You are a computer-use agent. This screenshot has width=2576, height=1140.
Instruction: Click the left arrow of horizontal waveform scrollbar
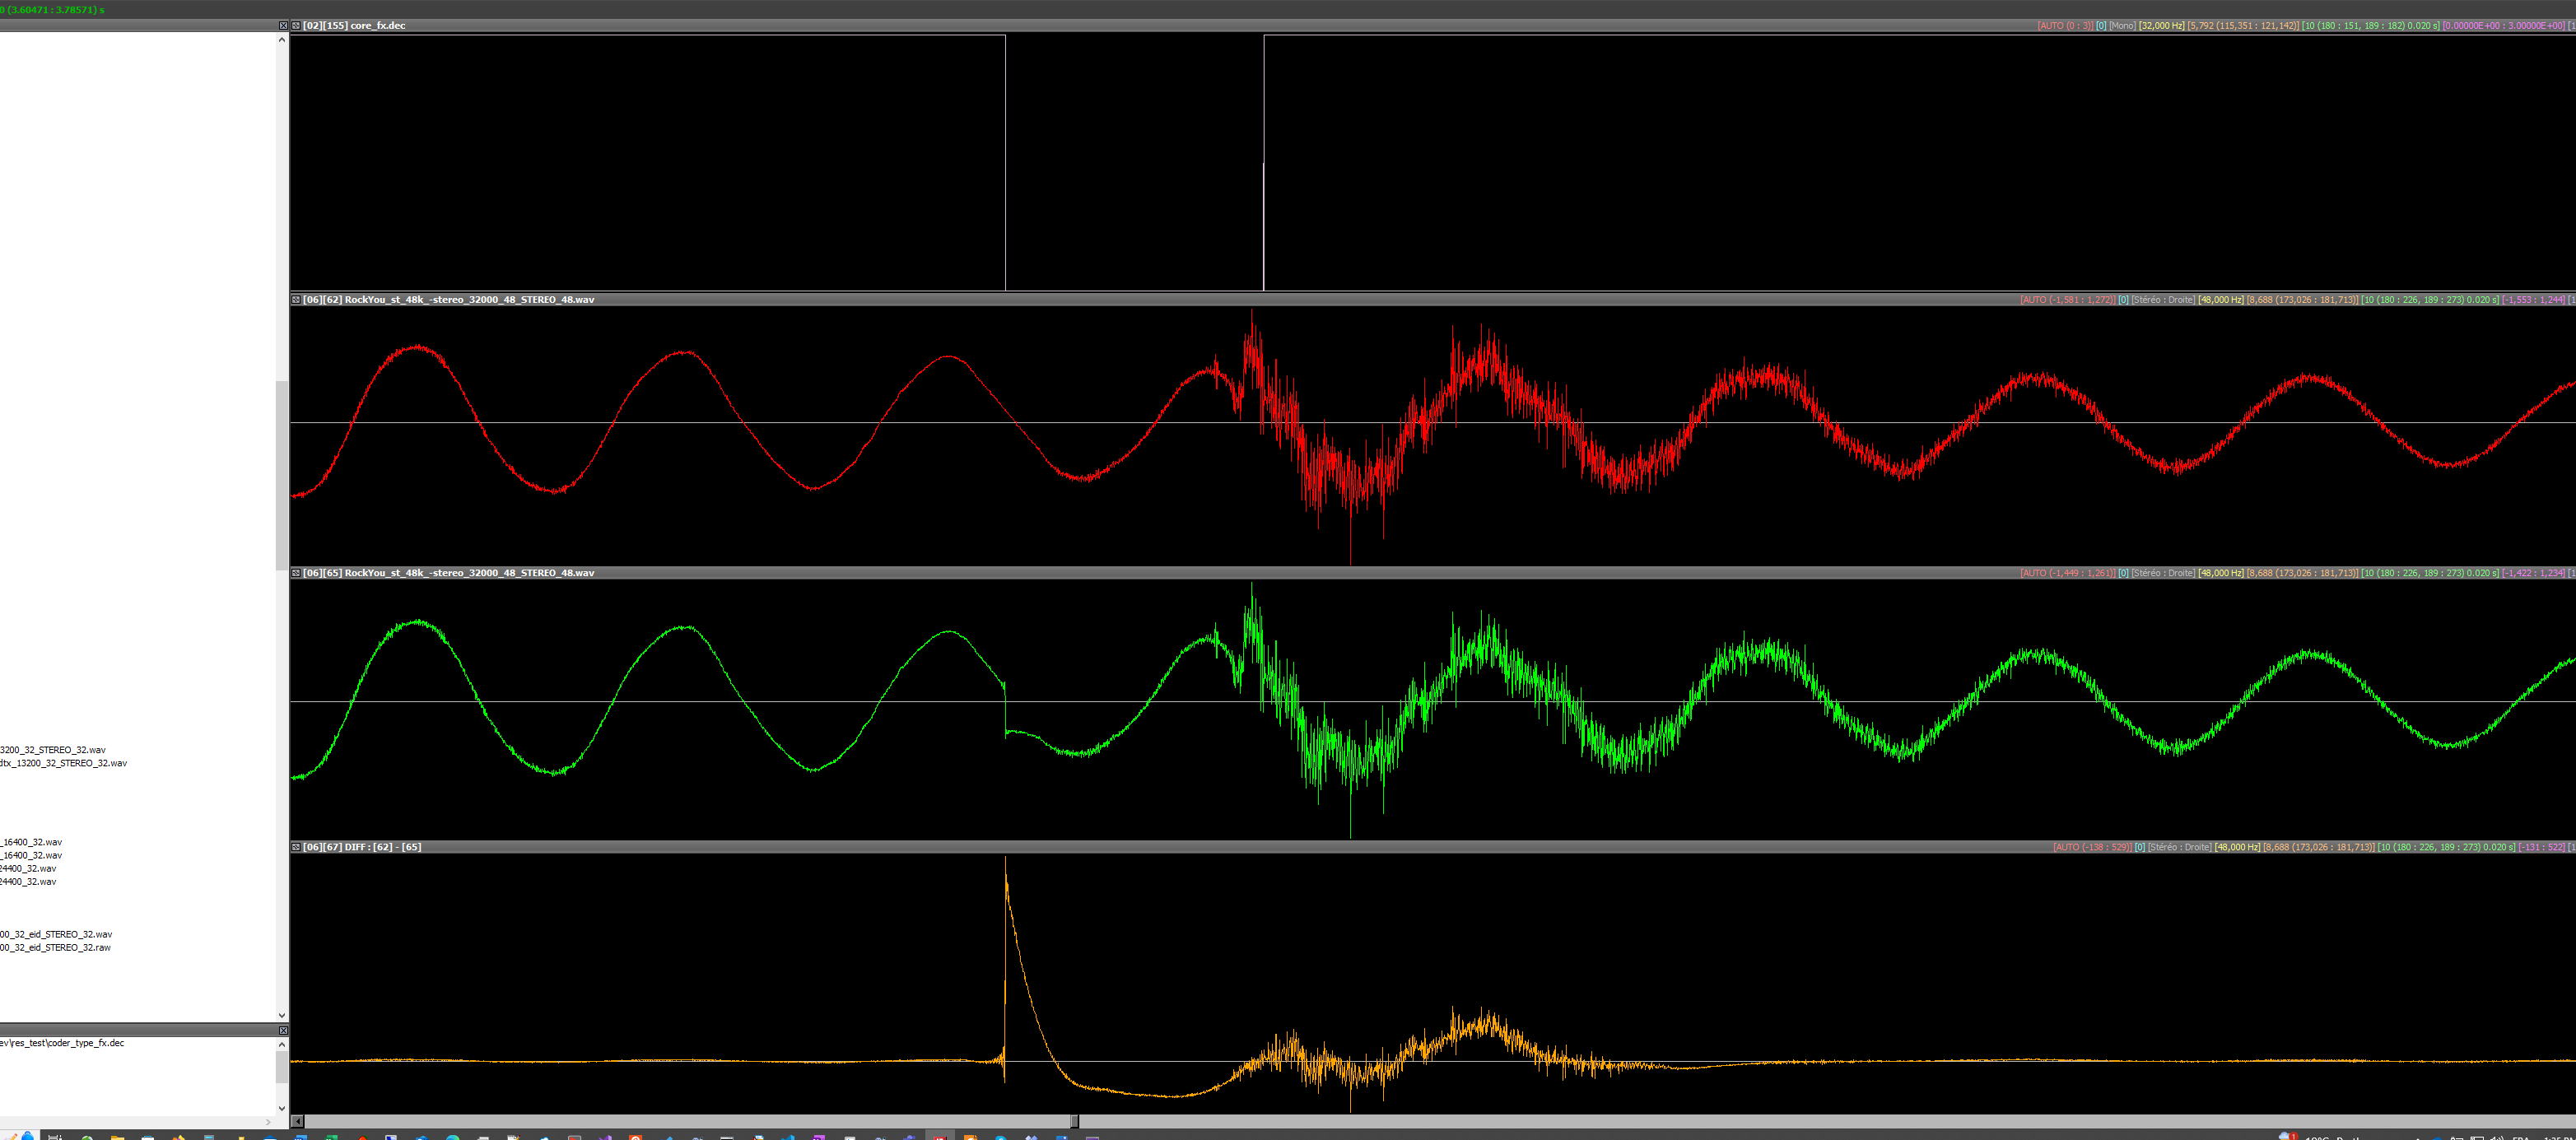(297, 1121)
